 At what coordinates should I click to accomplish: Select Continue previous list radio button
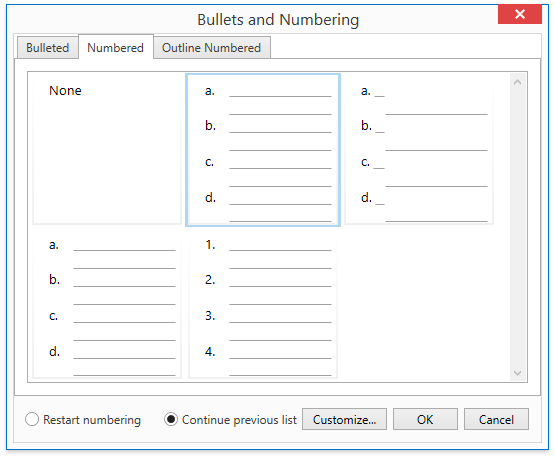click(171, 419)
